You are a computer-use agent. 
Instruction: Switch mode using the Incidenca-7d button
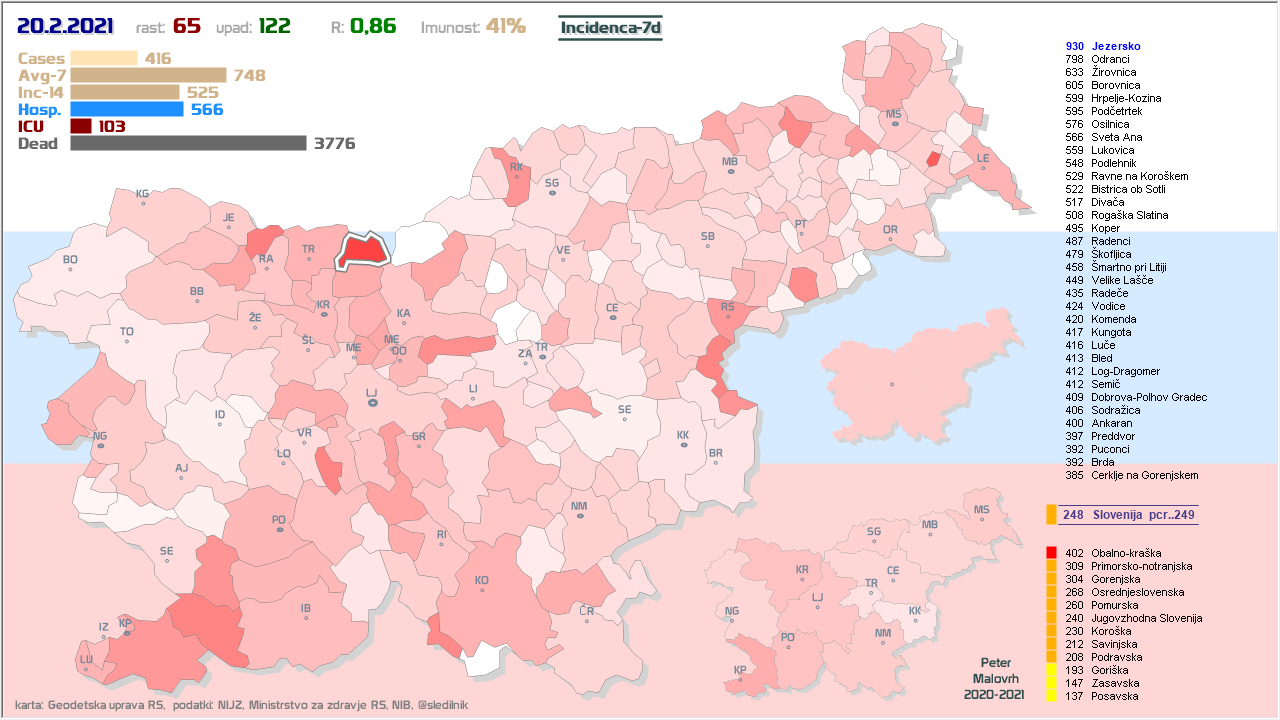(610, 27)
